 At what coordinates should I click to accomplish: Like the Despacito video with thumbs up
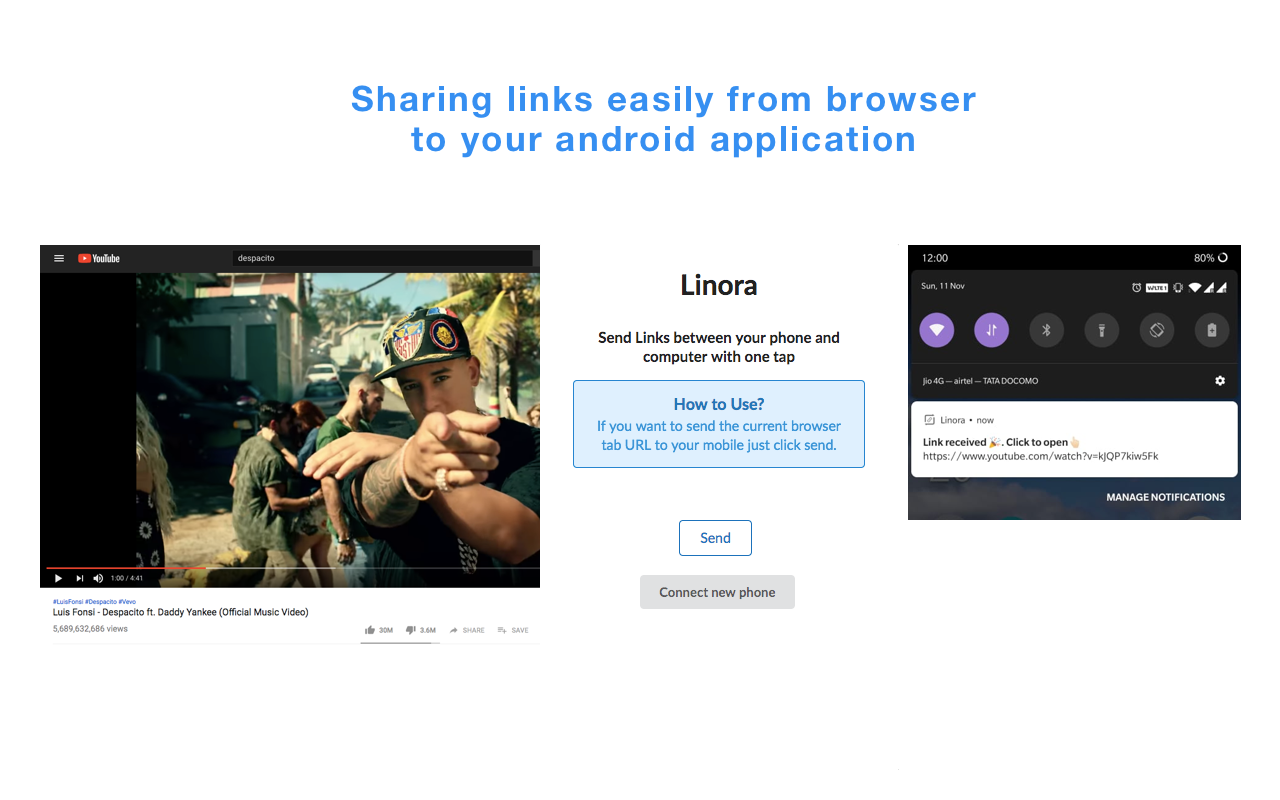371,630
